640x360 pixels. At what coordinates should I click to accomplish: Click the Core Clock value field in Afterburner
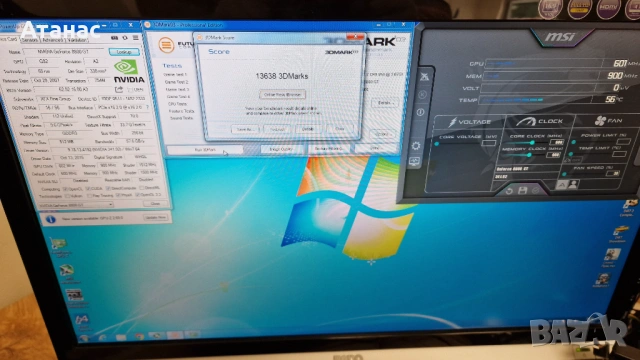click(557, 142)
